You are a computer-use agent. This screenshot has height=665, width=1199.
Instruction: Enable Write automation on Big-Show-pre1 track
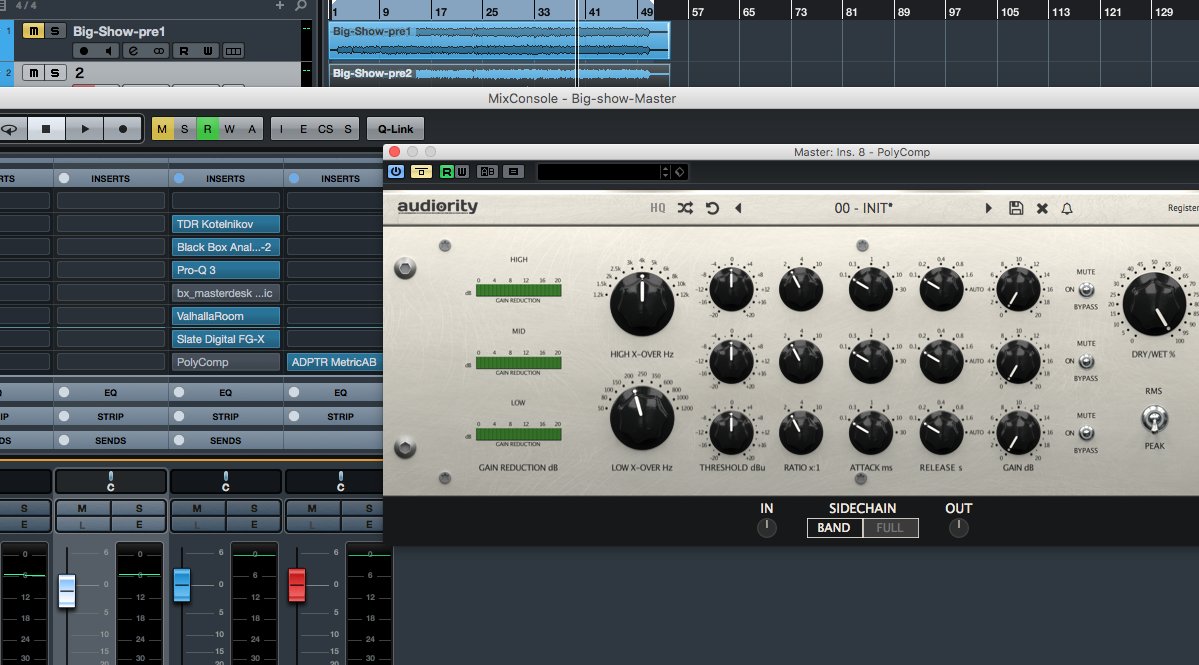(207, 51)
